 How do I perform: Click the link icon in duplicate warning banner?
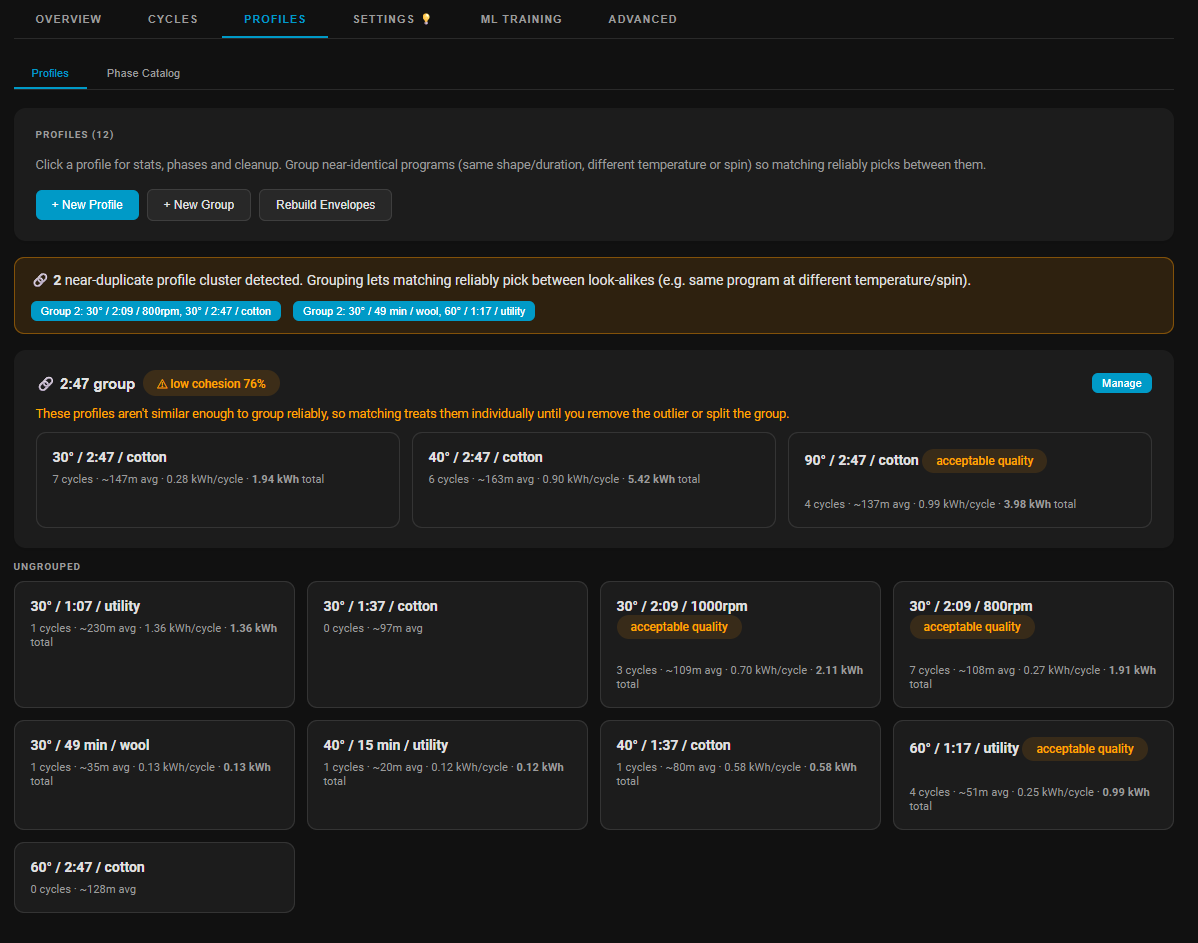(40, 280)
